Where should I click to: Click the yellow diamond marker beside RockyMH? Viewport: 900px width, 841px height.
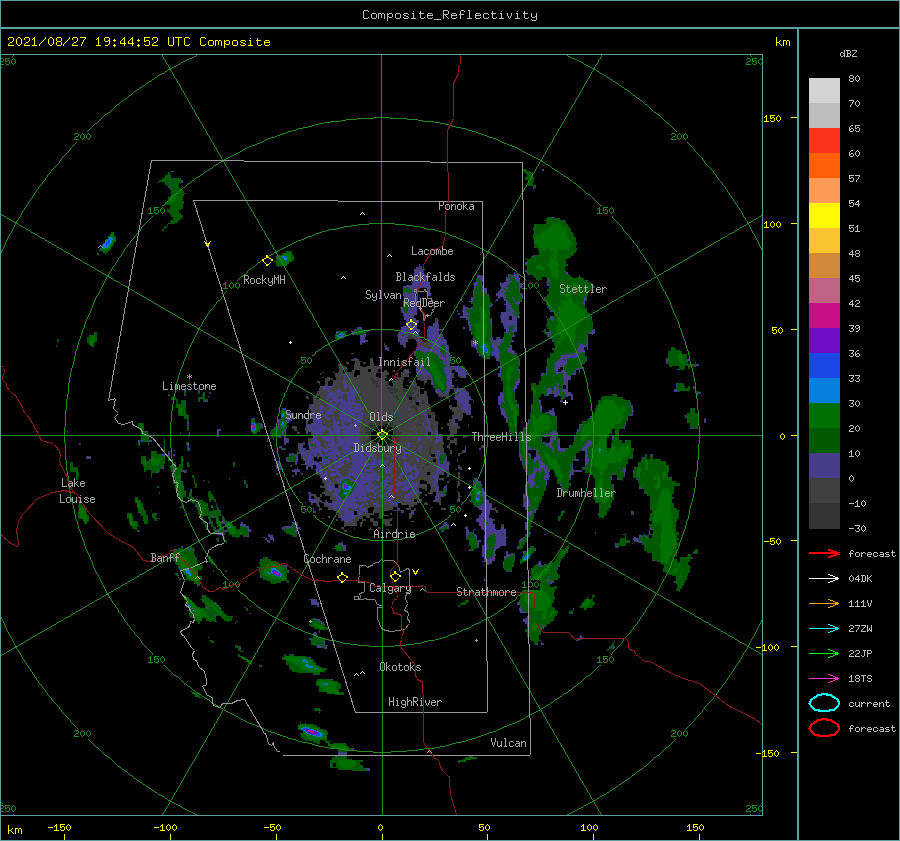coord(267,261)
